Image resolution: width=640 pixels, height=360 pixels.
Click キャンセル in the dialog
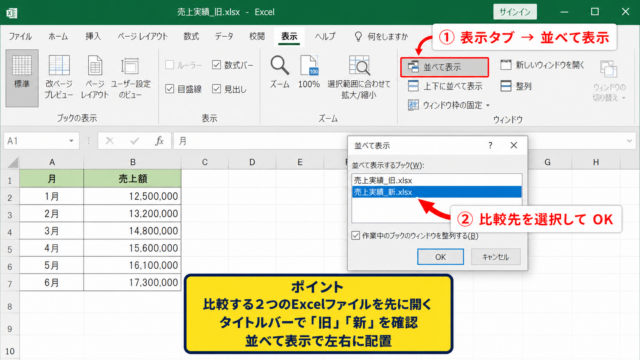[x=496, y=257]
